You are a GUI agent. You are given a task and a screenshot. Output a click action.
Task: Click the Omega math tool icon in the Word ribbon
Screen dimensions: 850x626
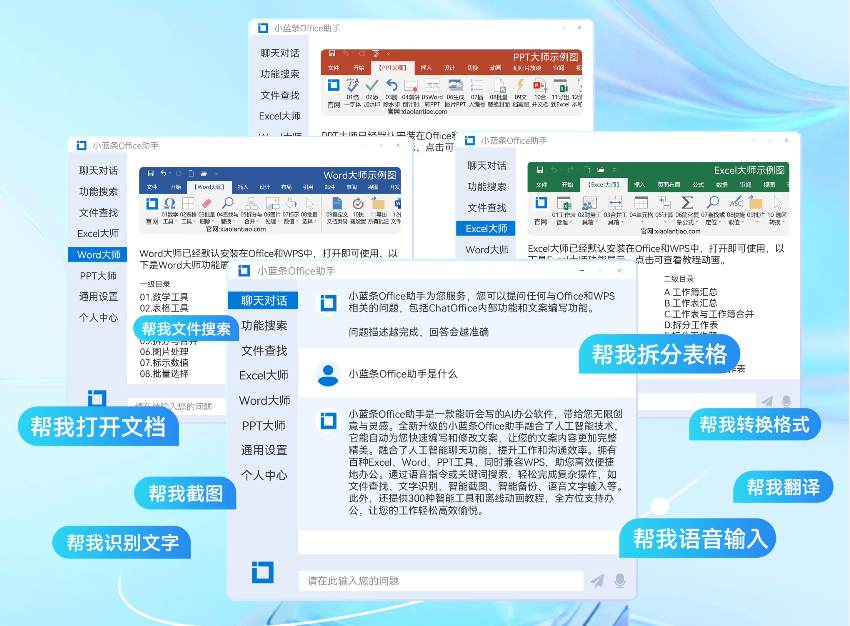pos(169,205)
